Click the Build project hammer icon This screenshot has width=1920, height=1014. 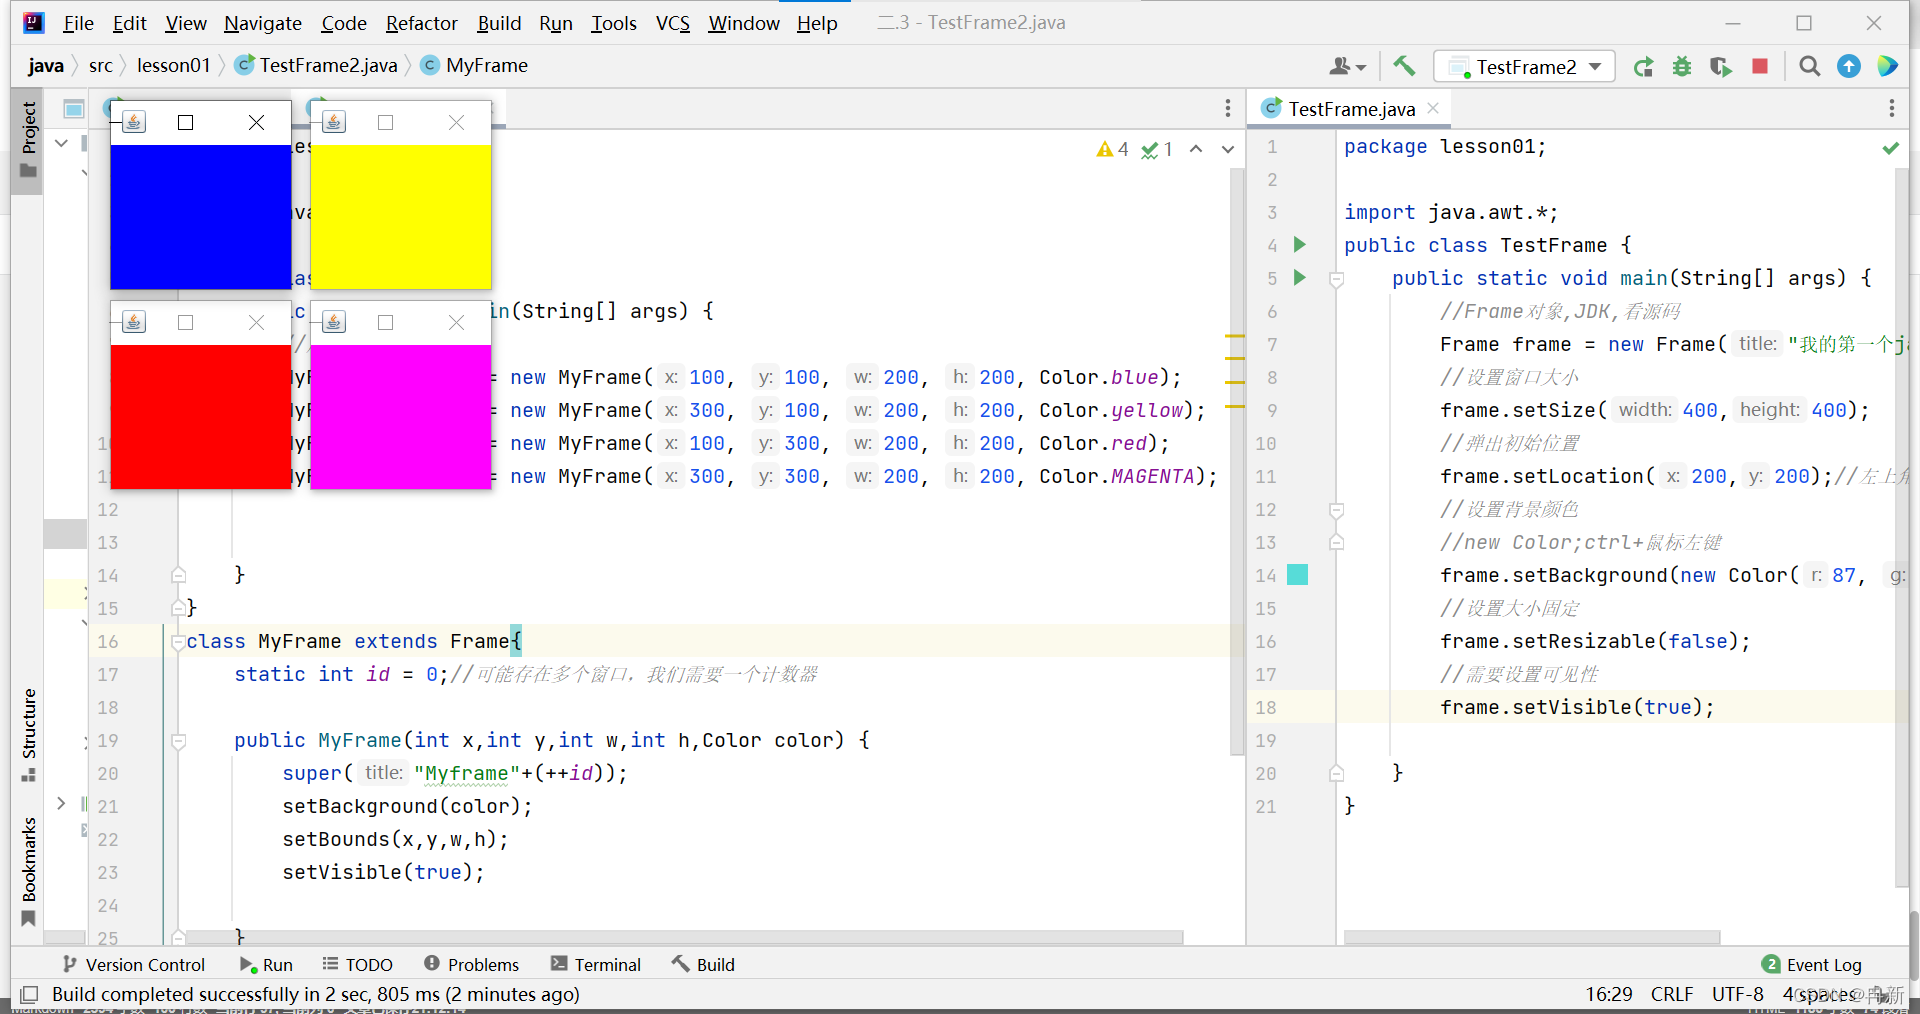tap(1404, 66)
